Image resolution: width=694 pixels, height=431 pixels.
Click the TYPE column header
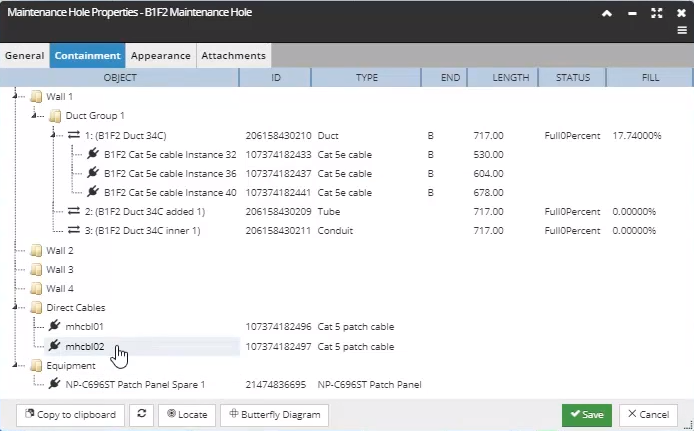(x=366, y=78)
